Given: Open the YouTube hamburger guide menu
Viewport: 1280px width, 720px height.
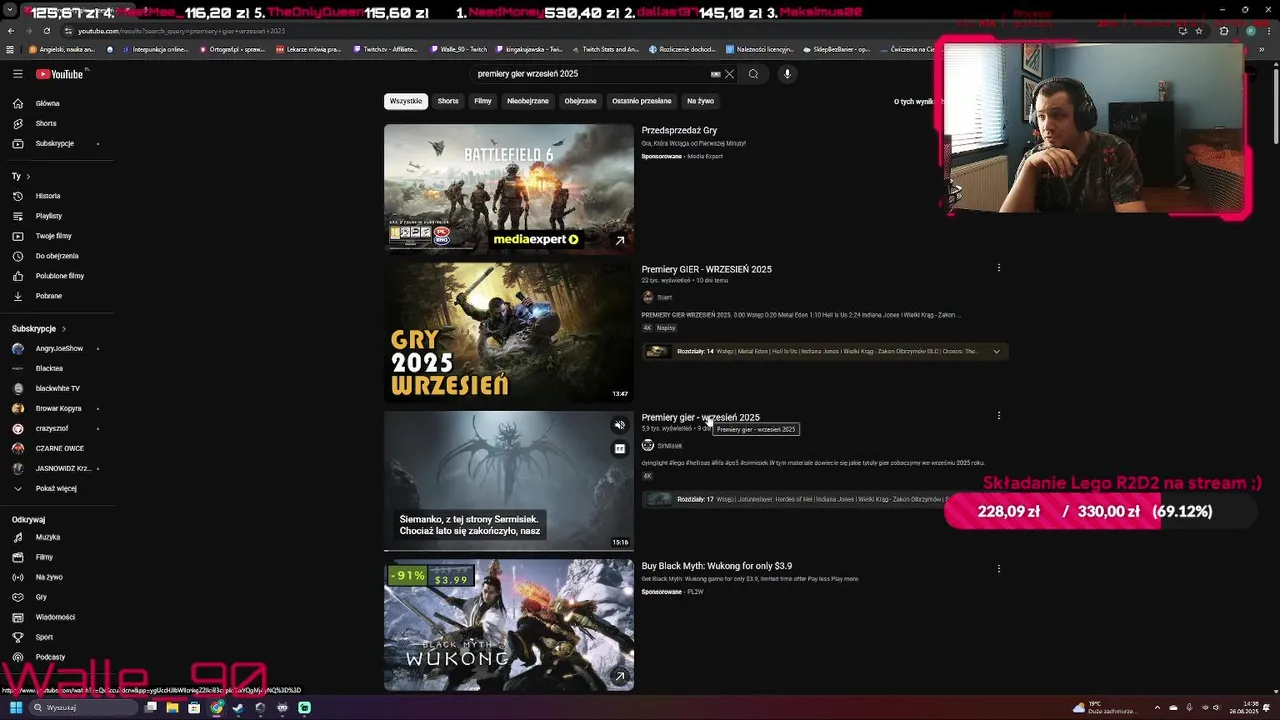Looking at the screenshot, I should (17, 74).
